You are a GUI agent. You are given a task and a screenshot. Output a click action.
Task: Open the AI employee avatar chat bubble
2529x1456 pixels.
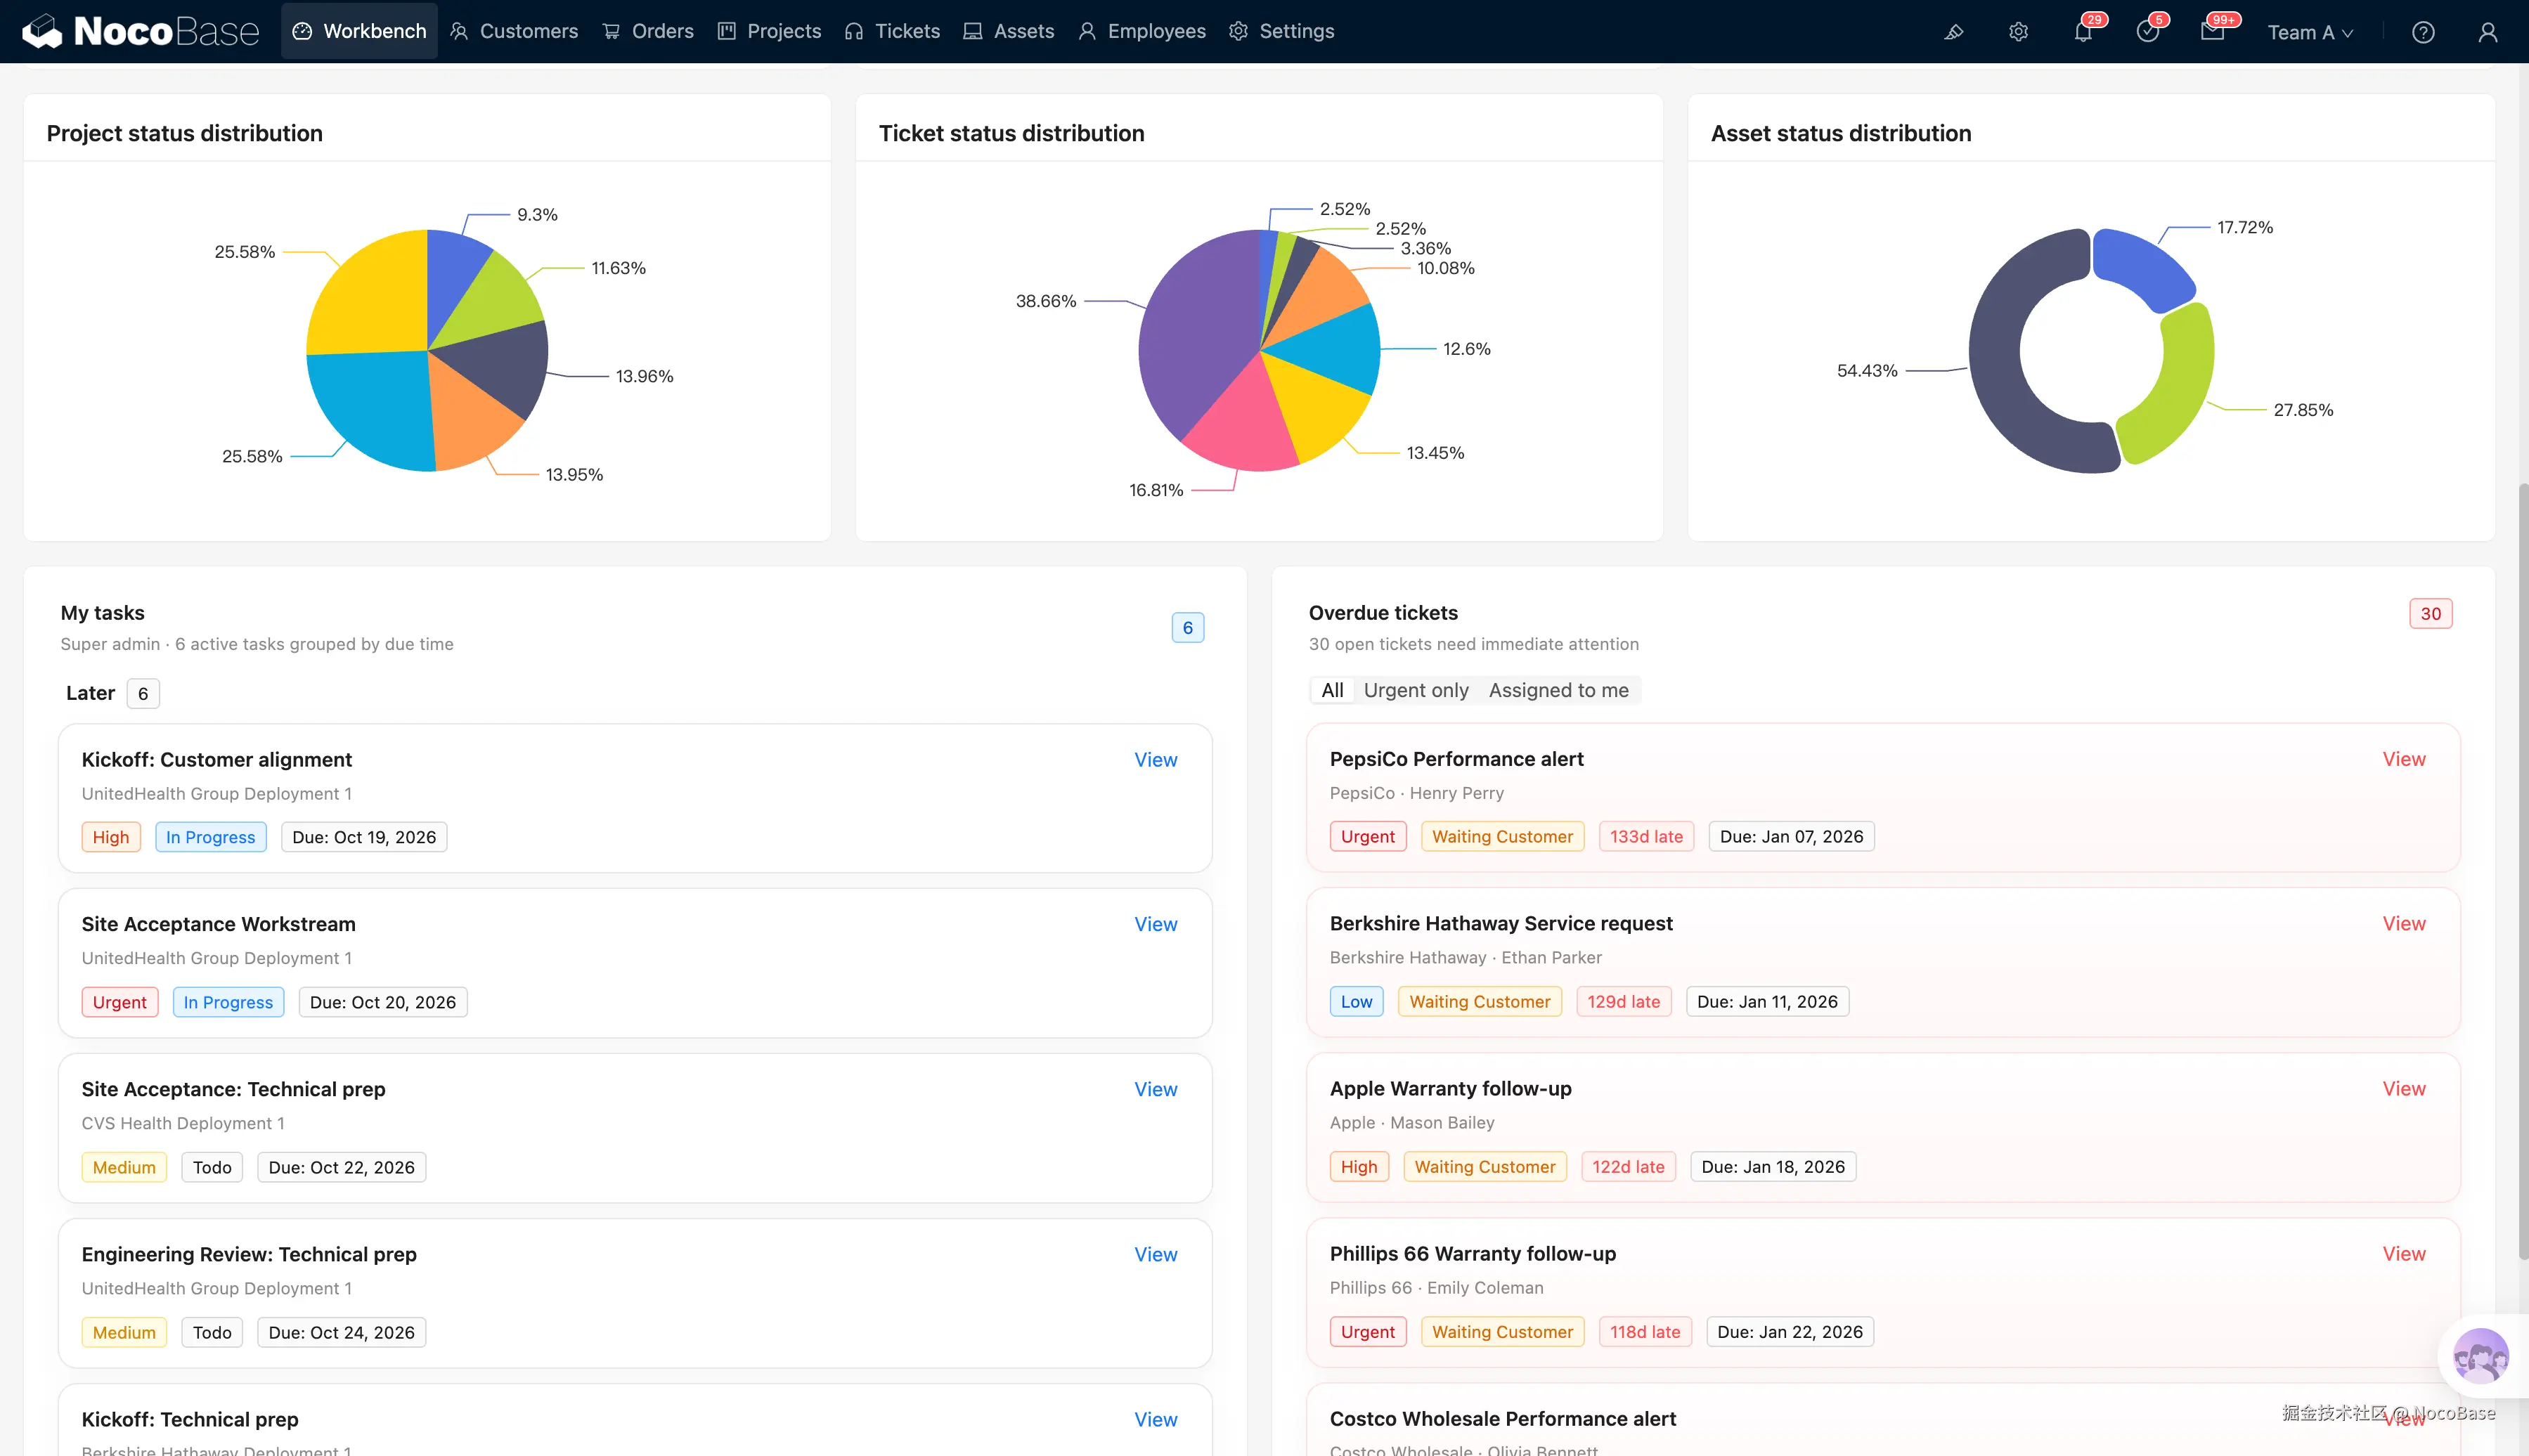point(2481,1356)
